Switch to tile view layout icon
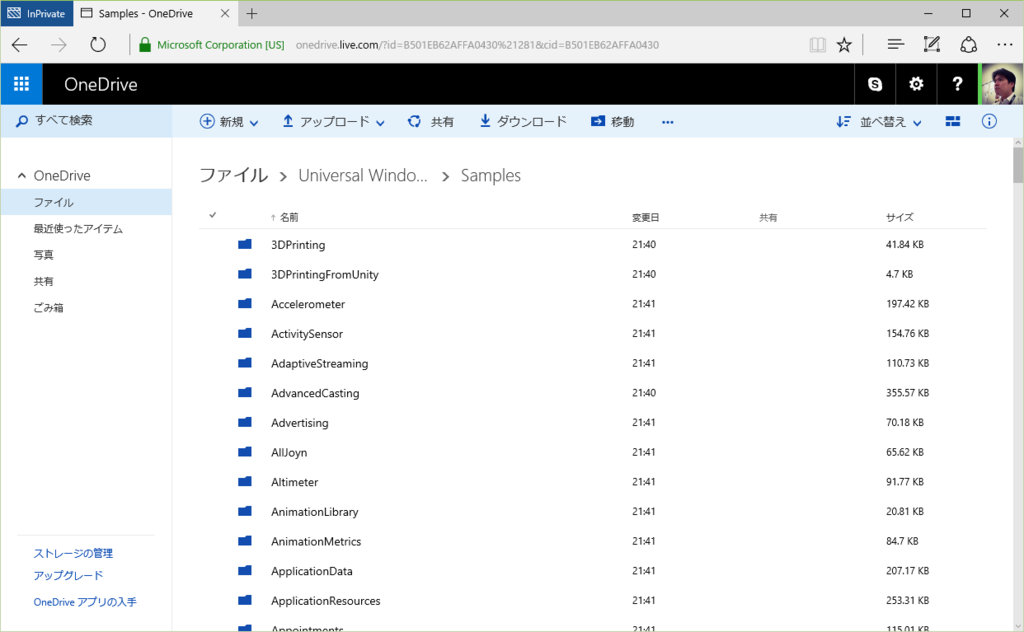This screenshot has height=632, width=1024. pos(953,121)
